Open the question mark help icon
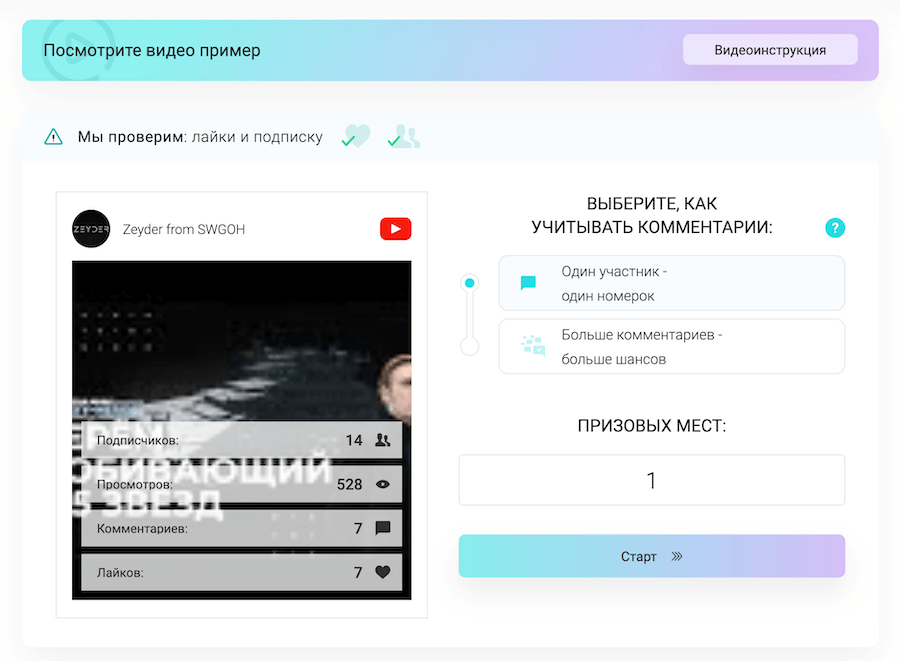Viewport: 900px width, 661px height. 835,228
